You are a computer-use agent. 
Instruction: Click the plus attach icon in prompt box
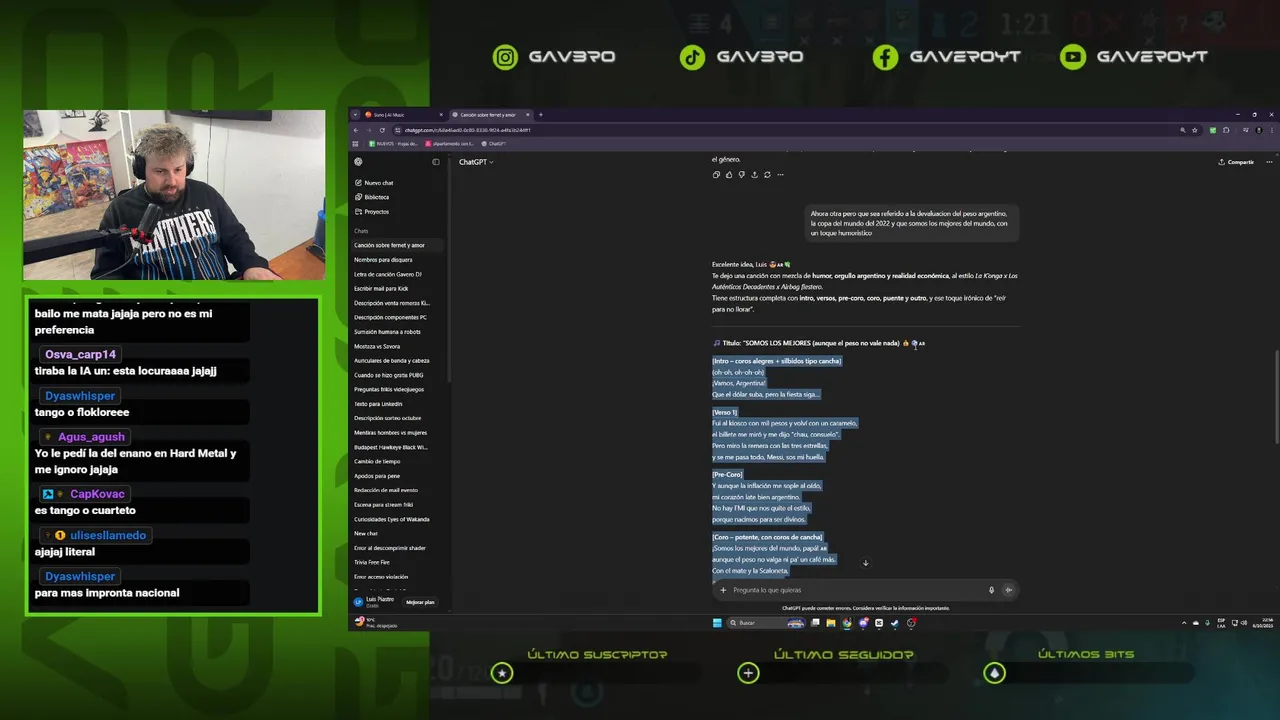point(723,590)
